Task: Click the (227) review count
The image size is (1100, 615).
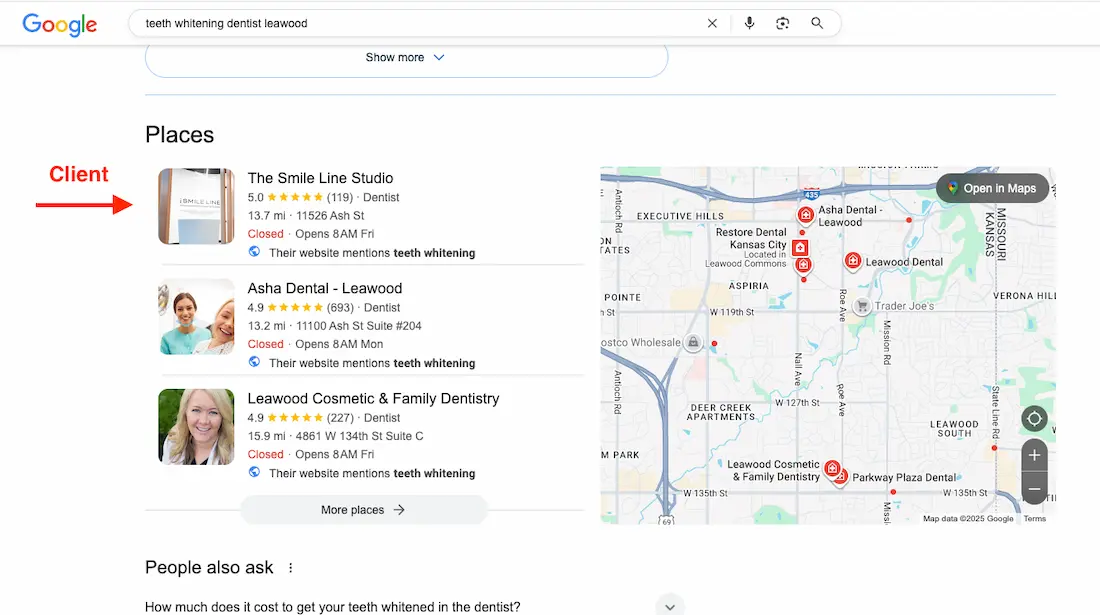Action: click(x=340, y=417)
